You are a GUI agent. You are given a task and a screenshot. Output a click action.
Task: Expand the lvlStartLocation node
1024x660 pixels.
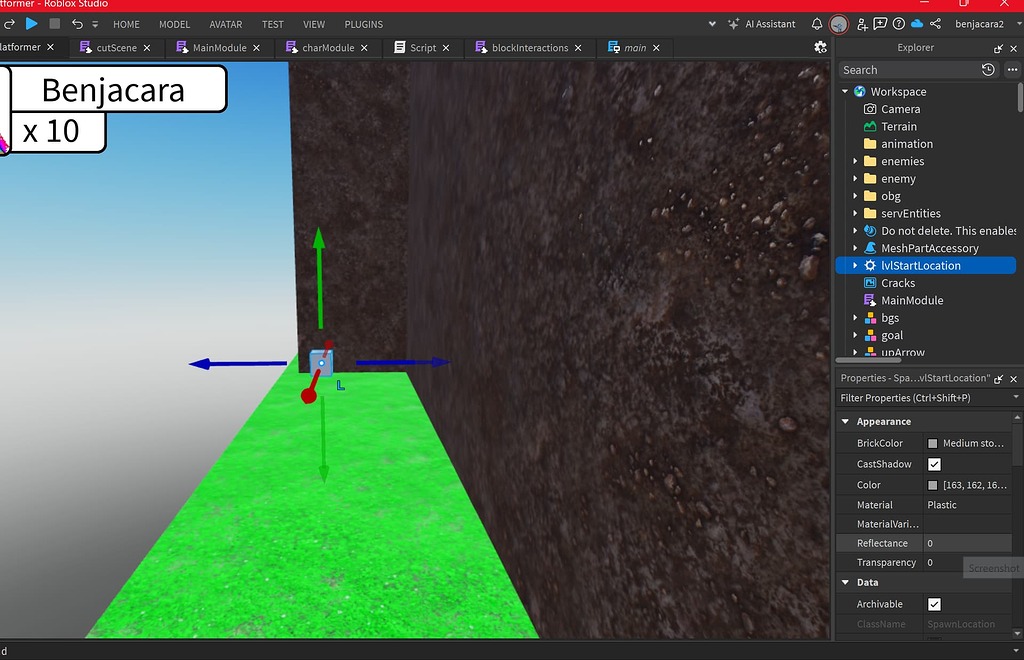pos(855,265)
